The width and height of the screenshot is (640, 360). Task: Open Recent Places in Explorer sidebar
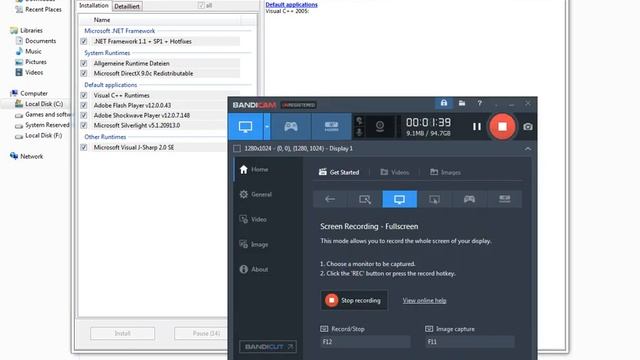38,9
